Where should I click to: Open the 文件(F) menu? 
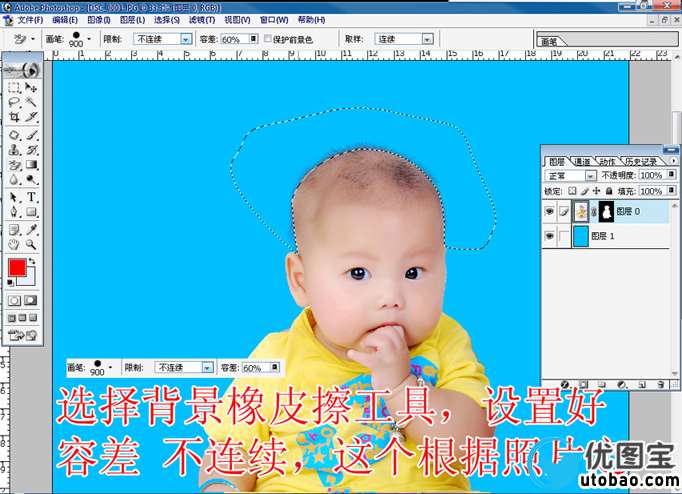pos(30,20)
